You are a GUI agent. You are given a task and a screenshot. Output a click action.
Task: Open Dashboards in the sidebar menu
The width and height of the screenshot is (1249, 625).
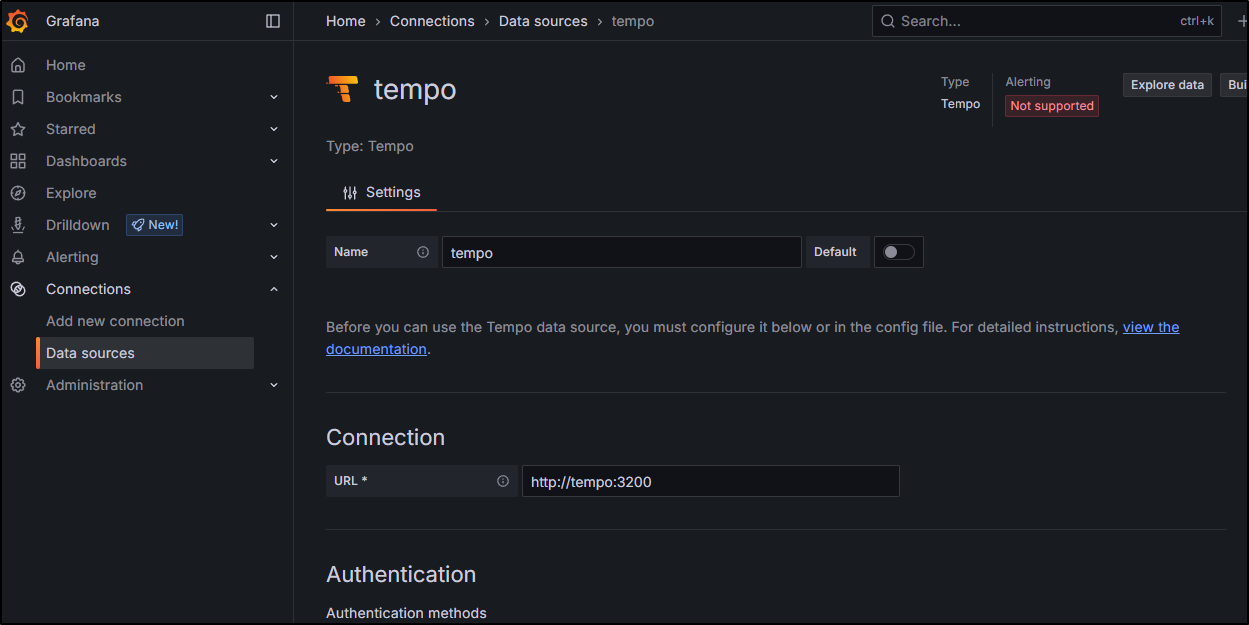coord(86,161)
